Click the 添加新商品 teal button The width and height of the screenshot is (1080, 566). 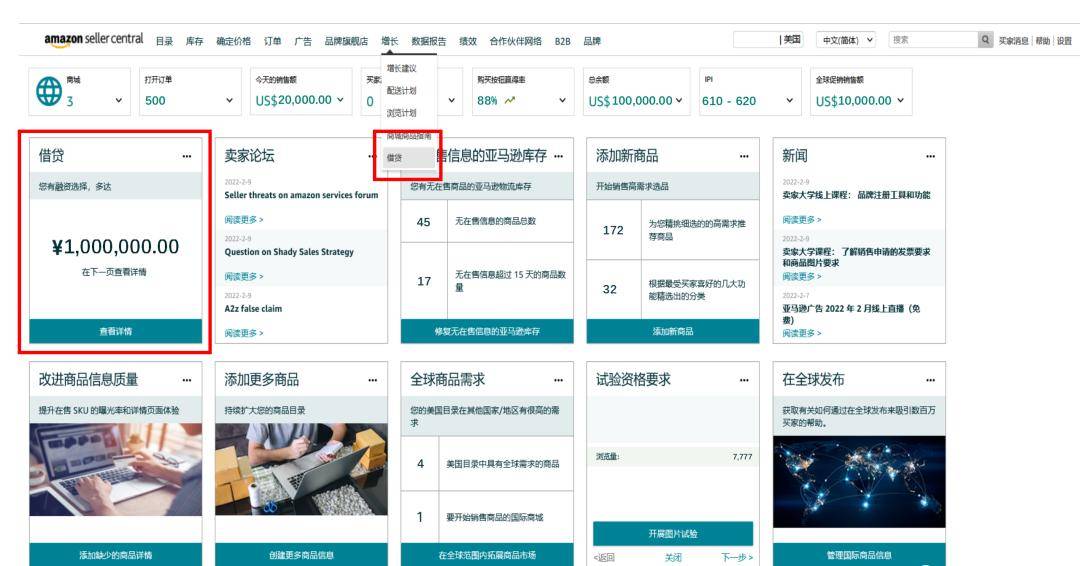click(x=673, y=331)
